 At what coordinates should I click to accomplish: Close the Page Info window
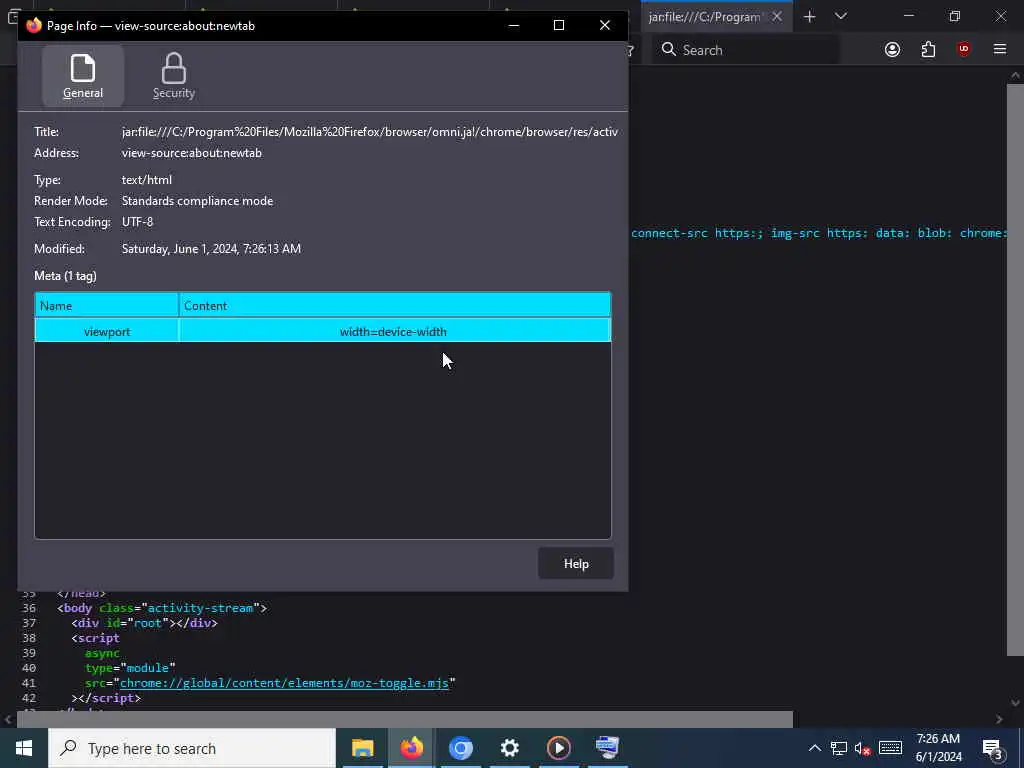605,25
